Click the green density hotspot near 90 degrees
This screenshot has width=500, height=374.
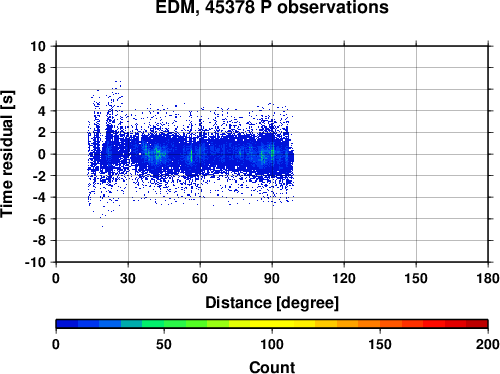coord(272,153)
